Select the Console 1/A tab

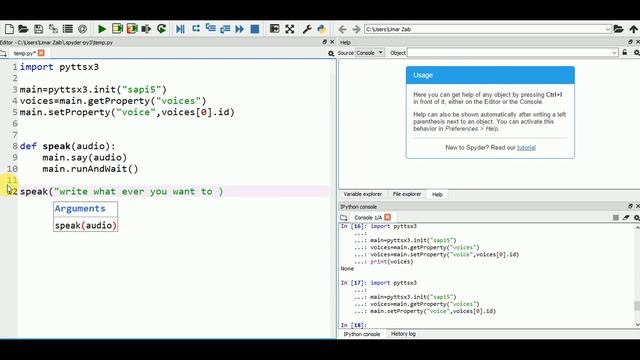(368, 218)
